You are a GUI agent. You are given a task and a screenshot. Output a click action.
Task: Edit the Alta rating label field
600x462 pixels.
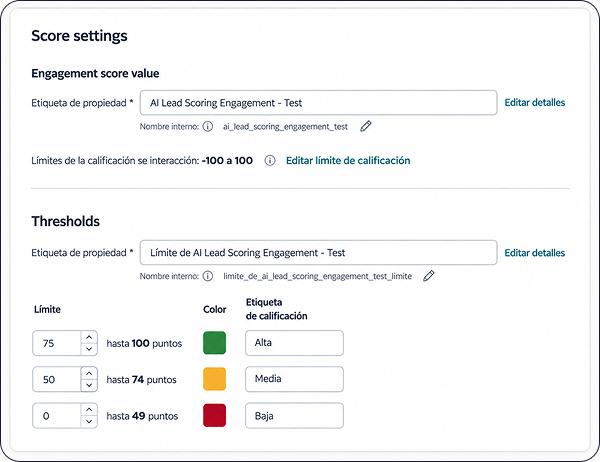pos(294,343)
